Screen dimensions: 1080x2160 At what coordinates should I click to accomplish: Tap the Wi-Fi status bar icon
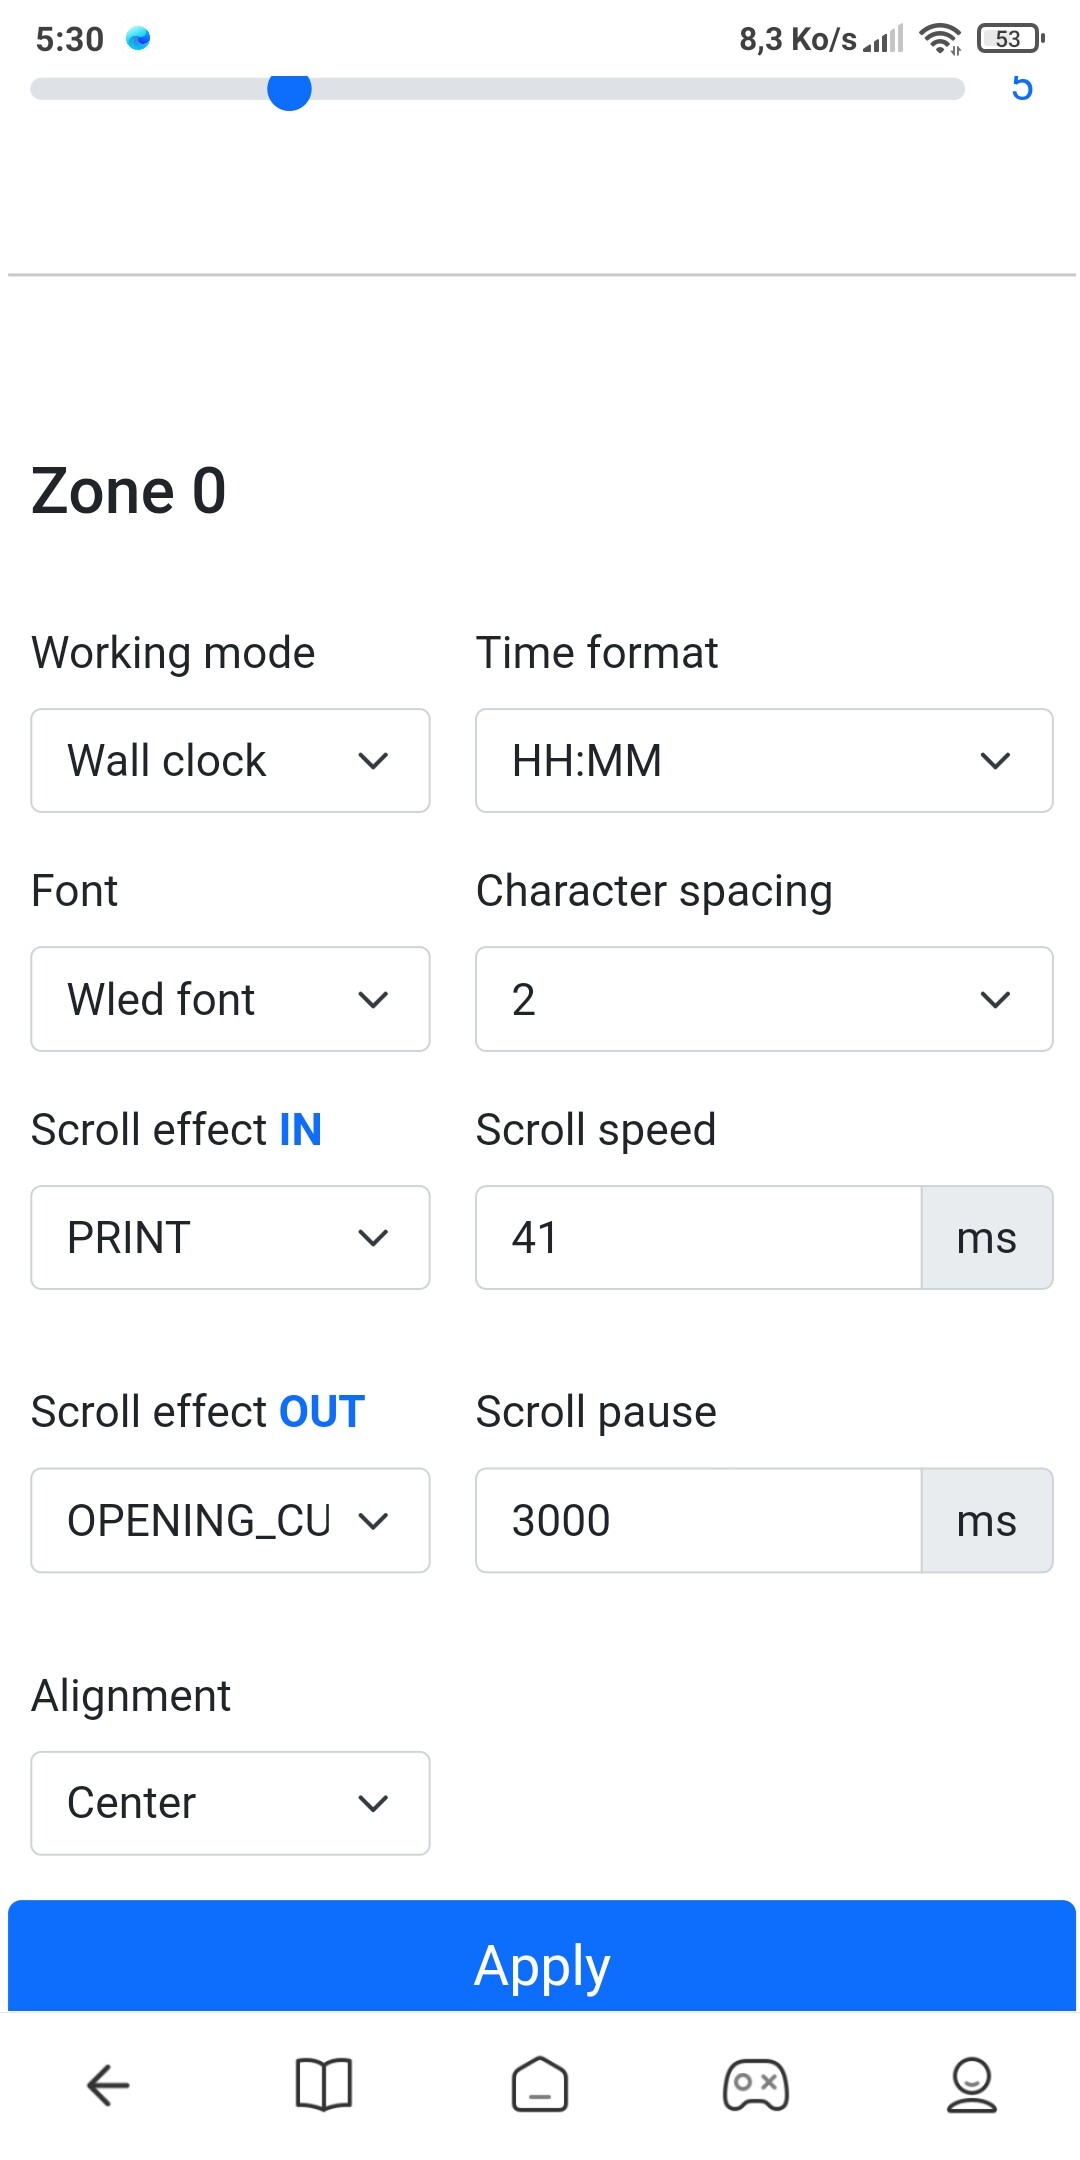940,38
